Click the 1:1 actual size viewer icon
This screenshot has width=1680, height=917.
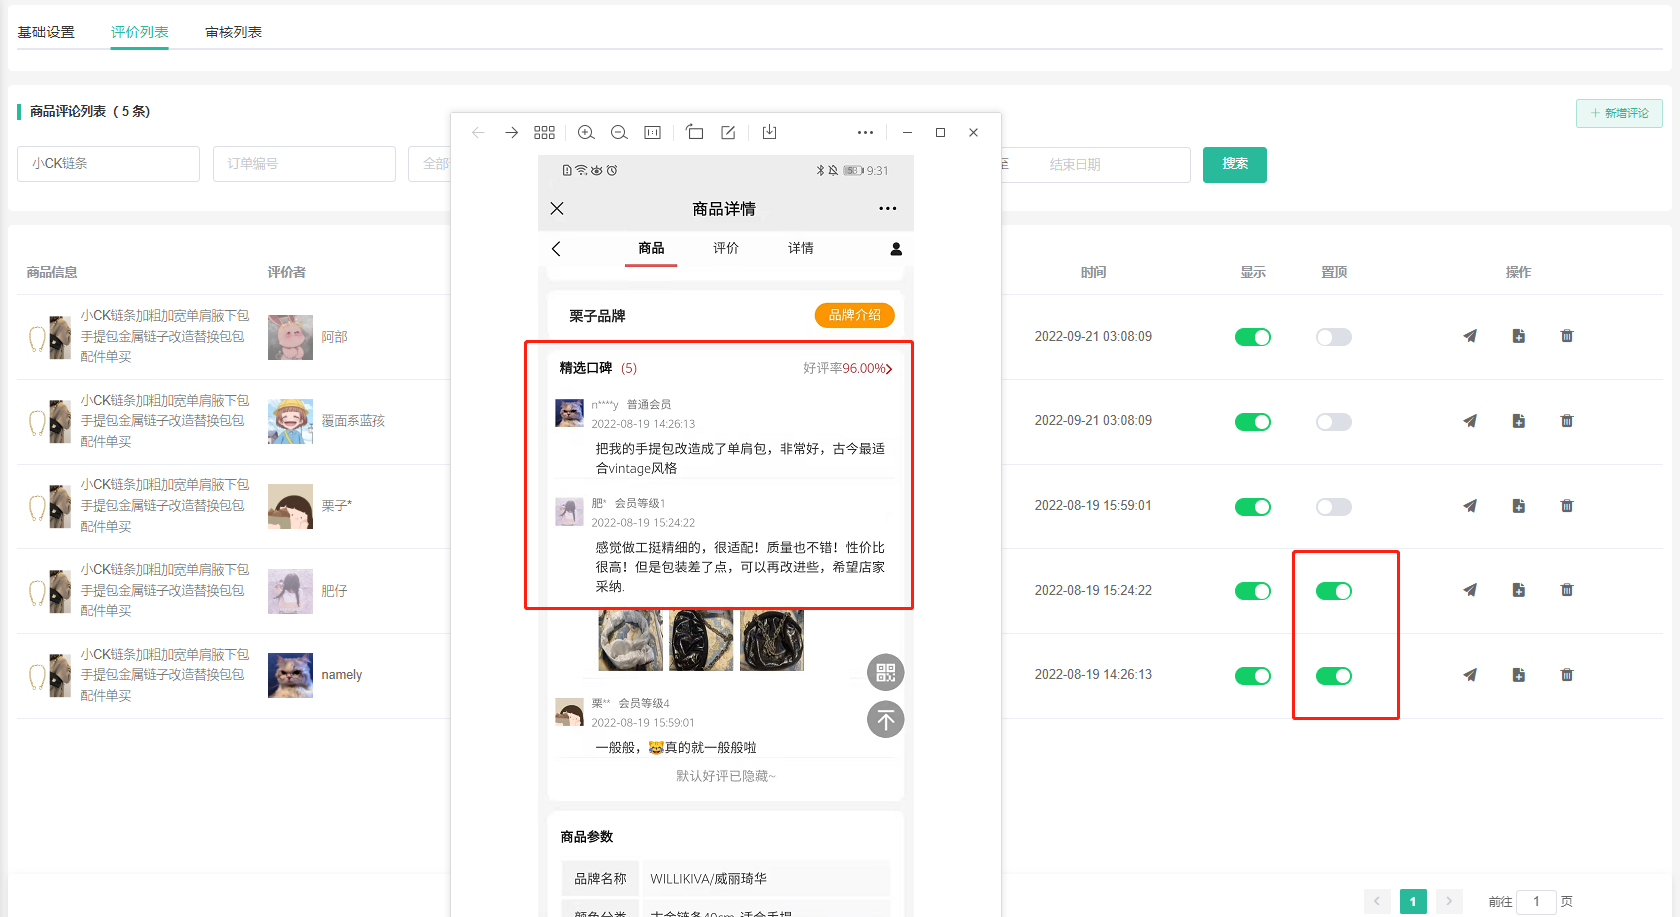point(653,133)
